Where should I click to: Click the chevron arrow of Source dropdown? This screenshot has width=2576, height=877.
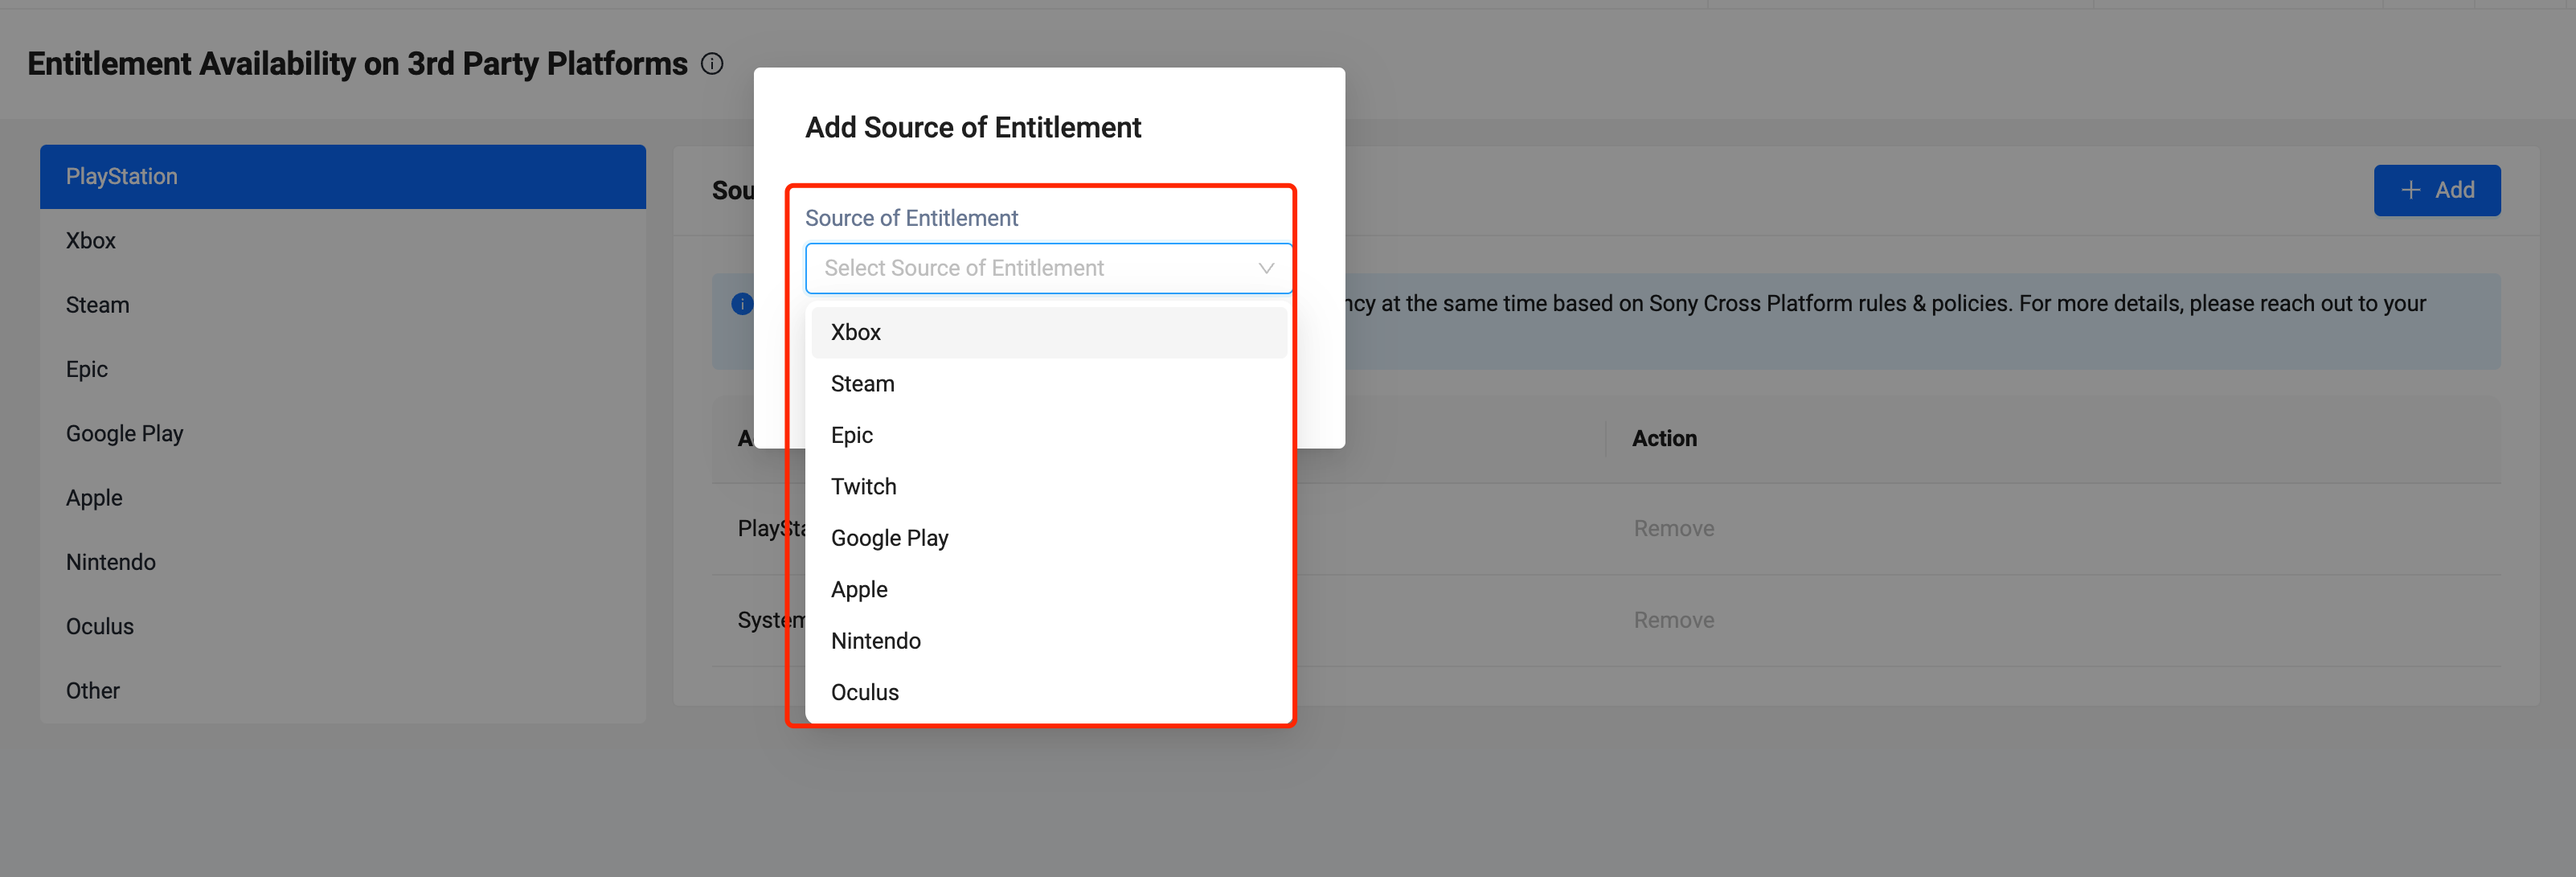(x=1266, y=268)
